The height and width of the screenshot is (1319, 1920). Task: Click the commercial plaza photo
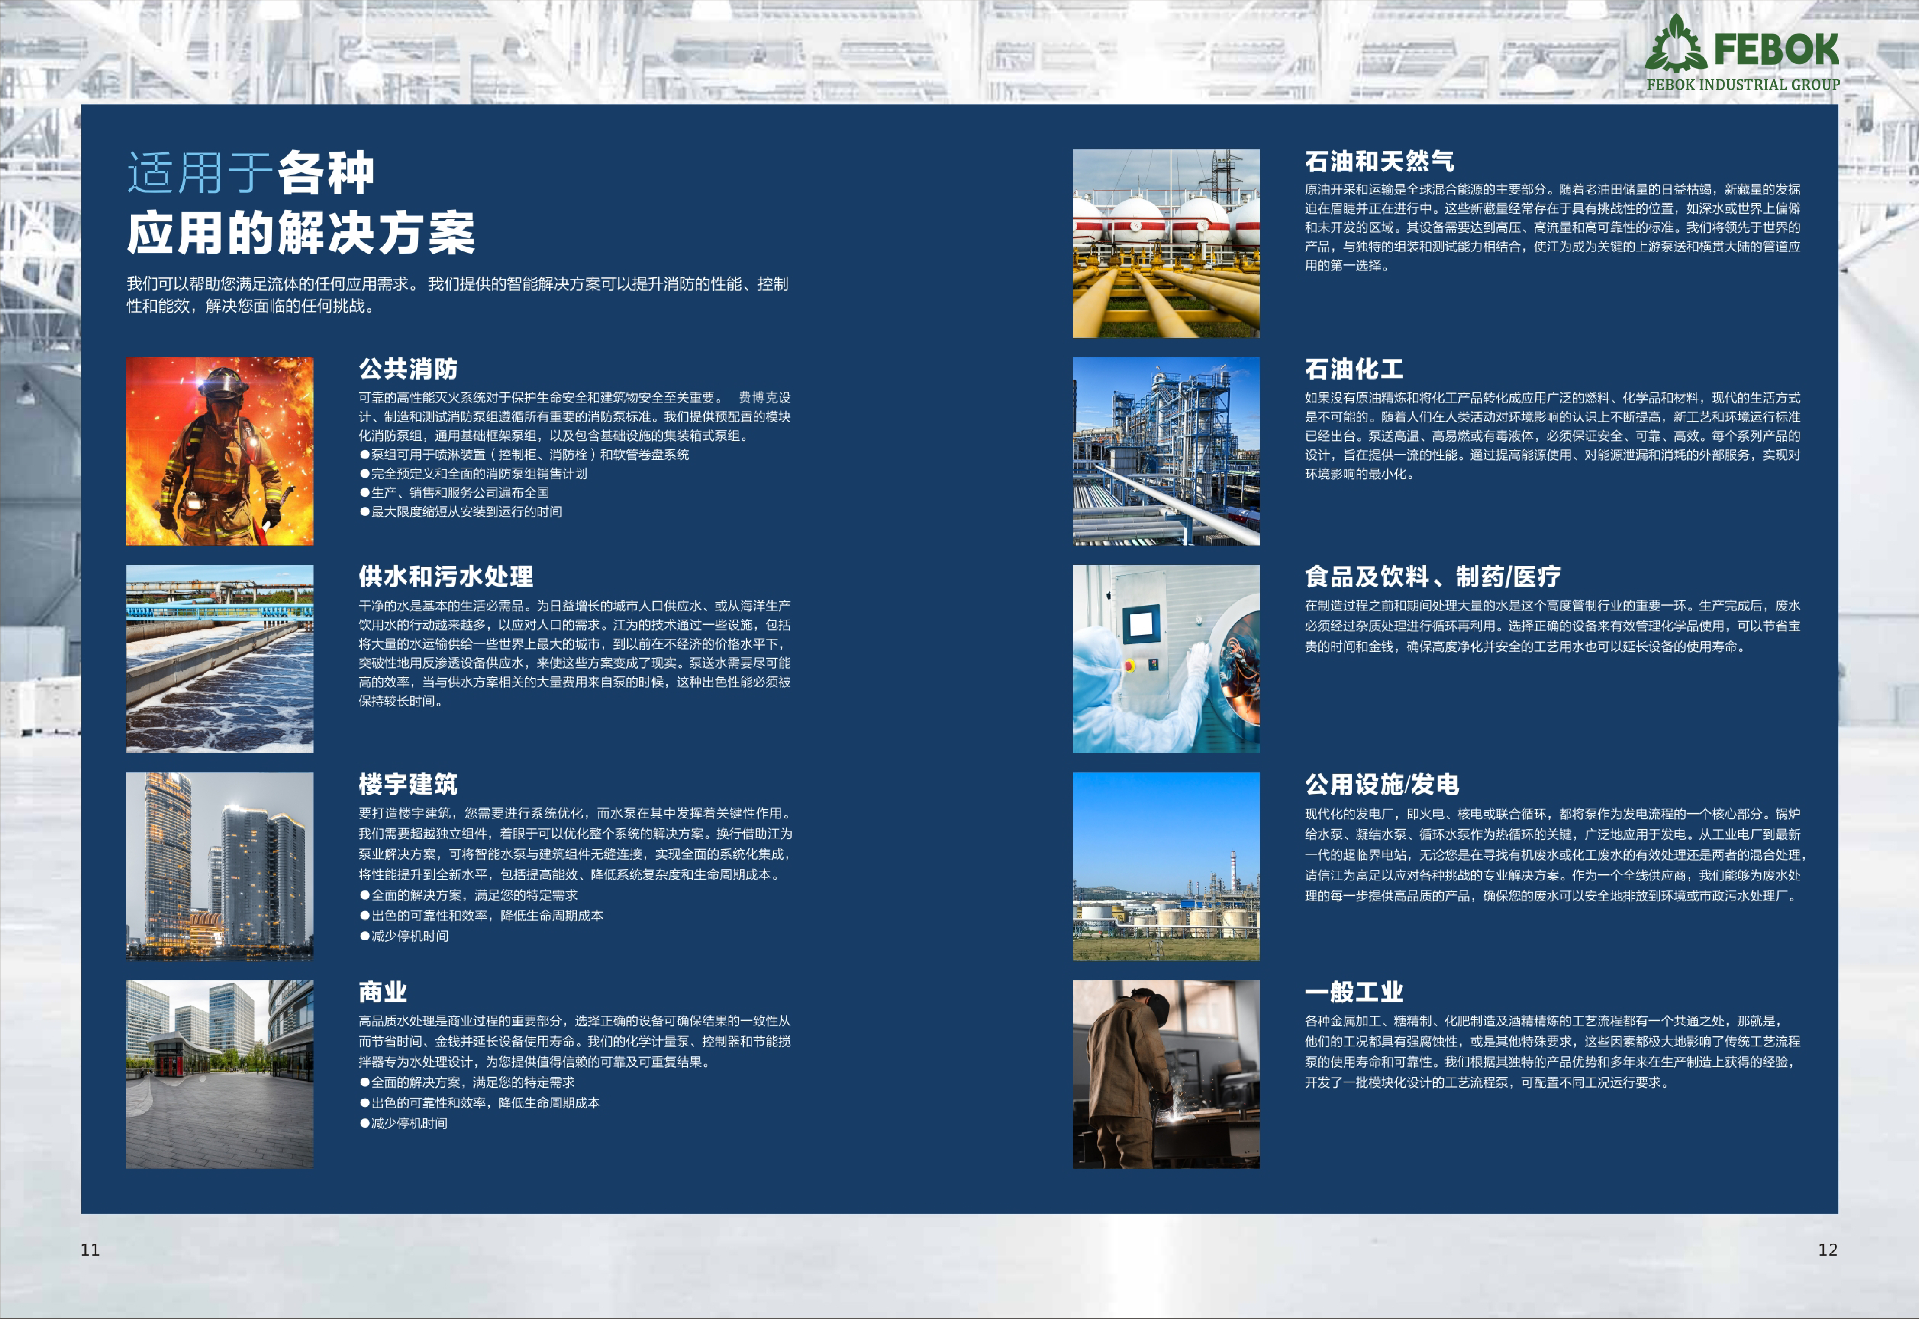click(219, 1074)
